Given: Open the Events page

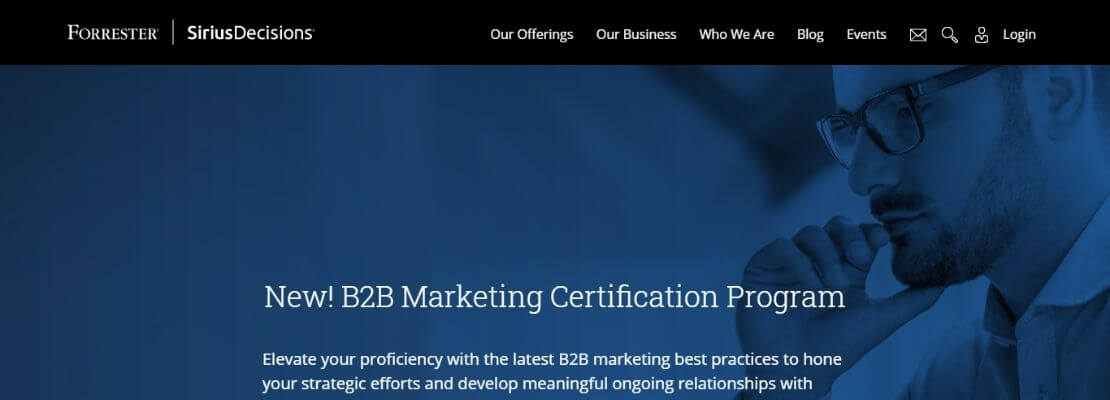Looking at the screenshot, I should (866, 34).
